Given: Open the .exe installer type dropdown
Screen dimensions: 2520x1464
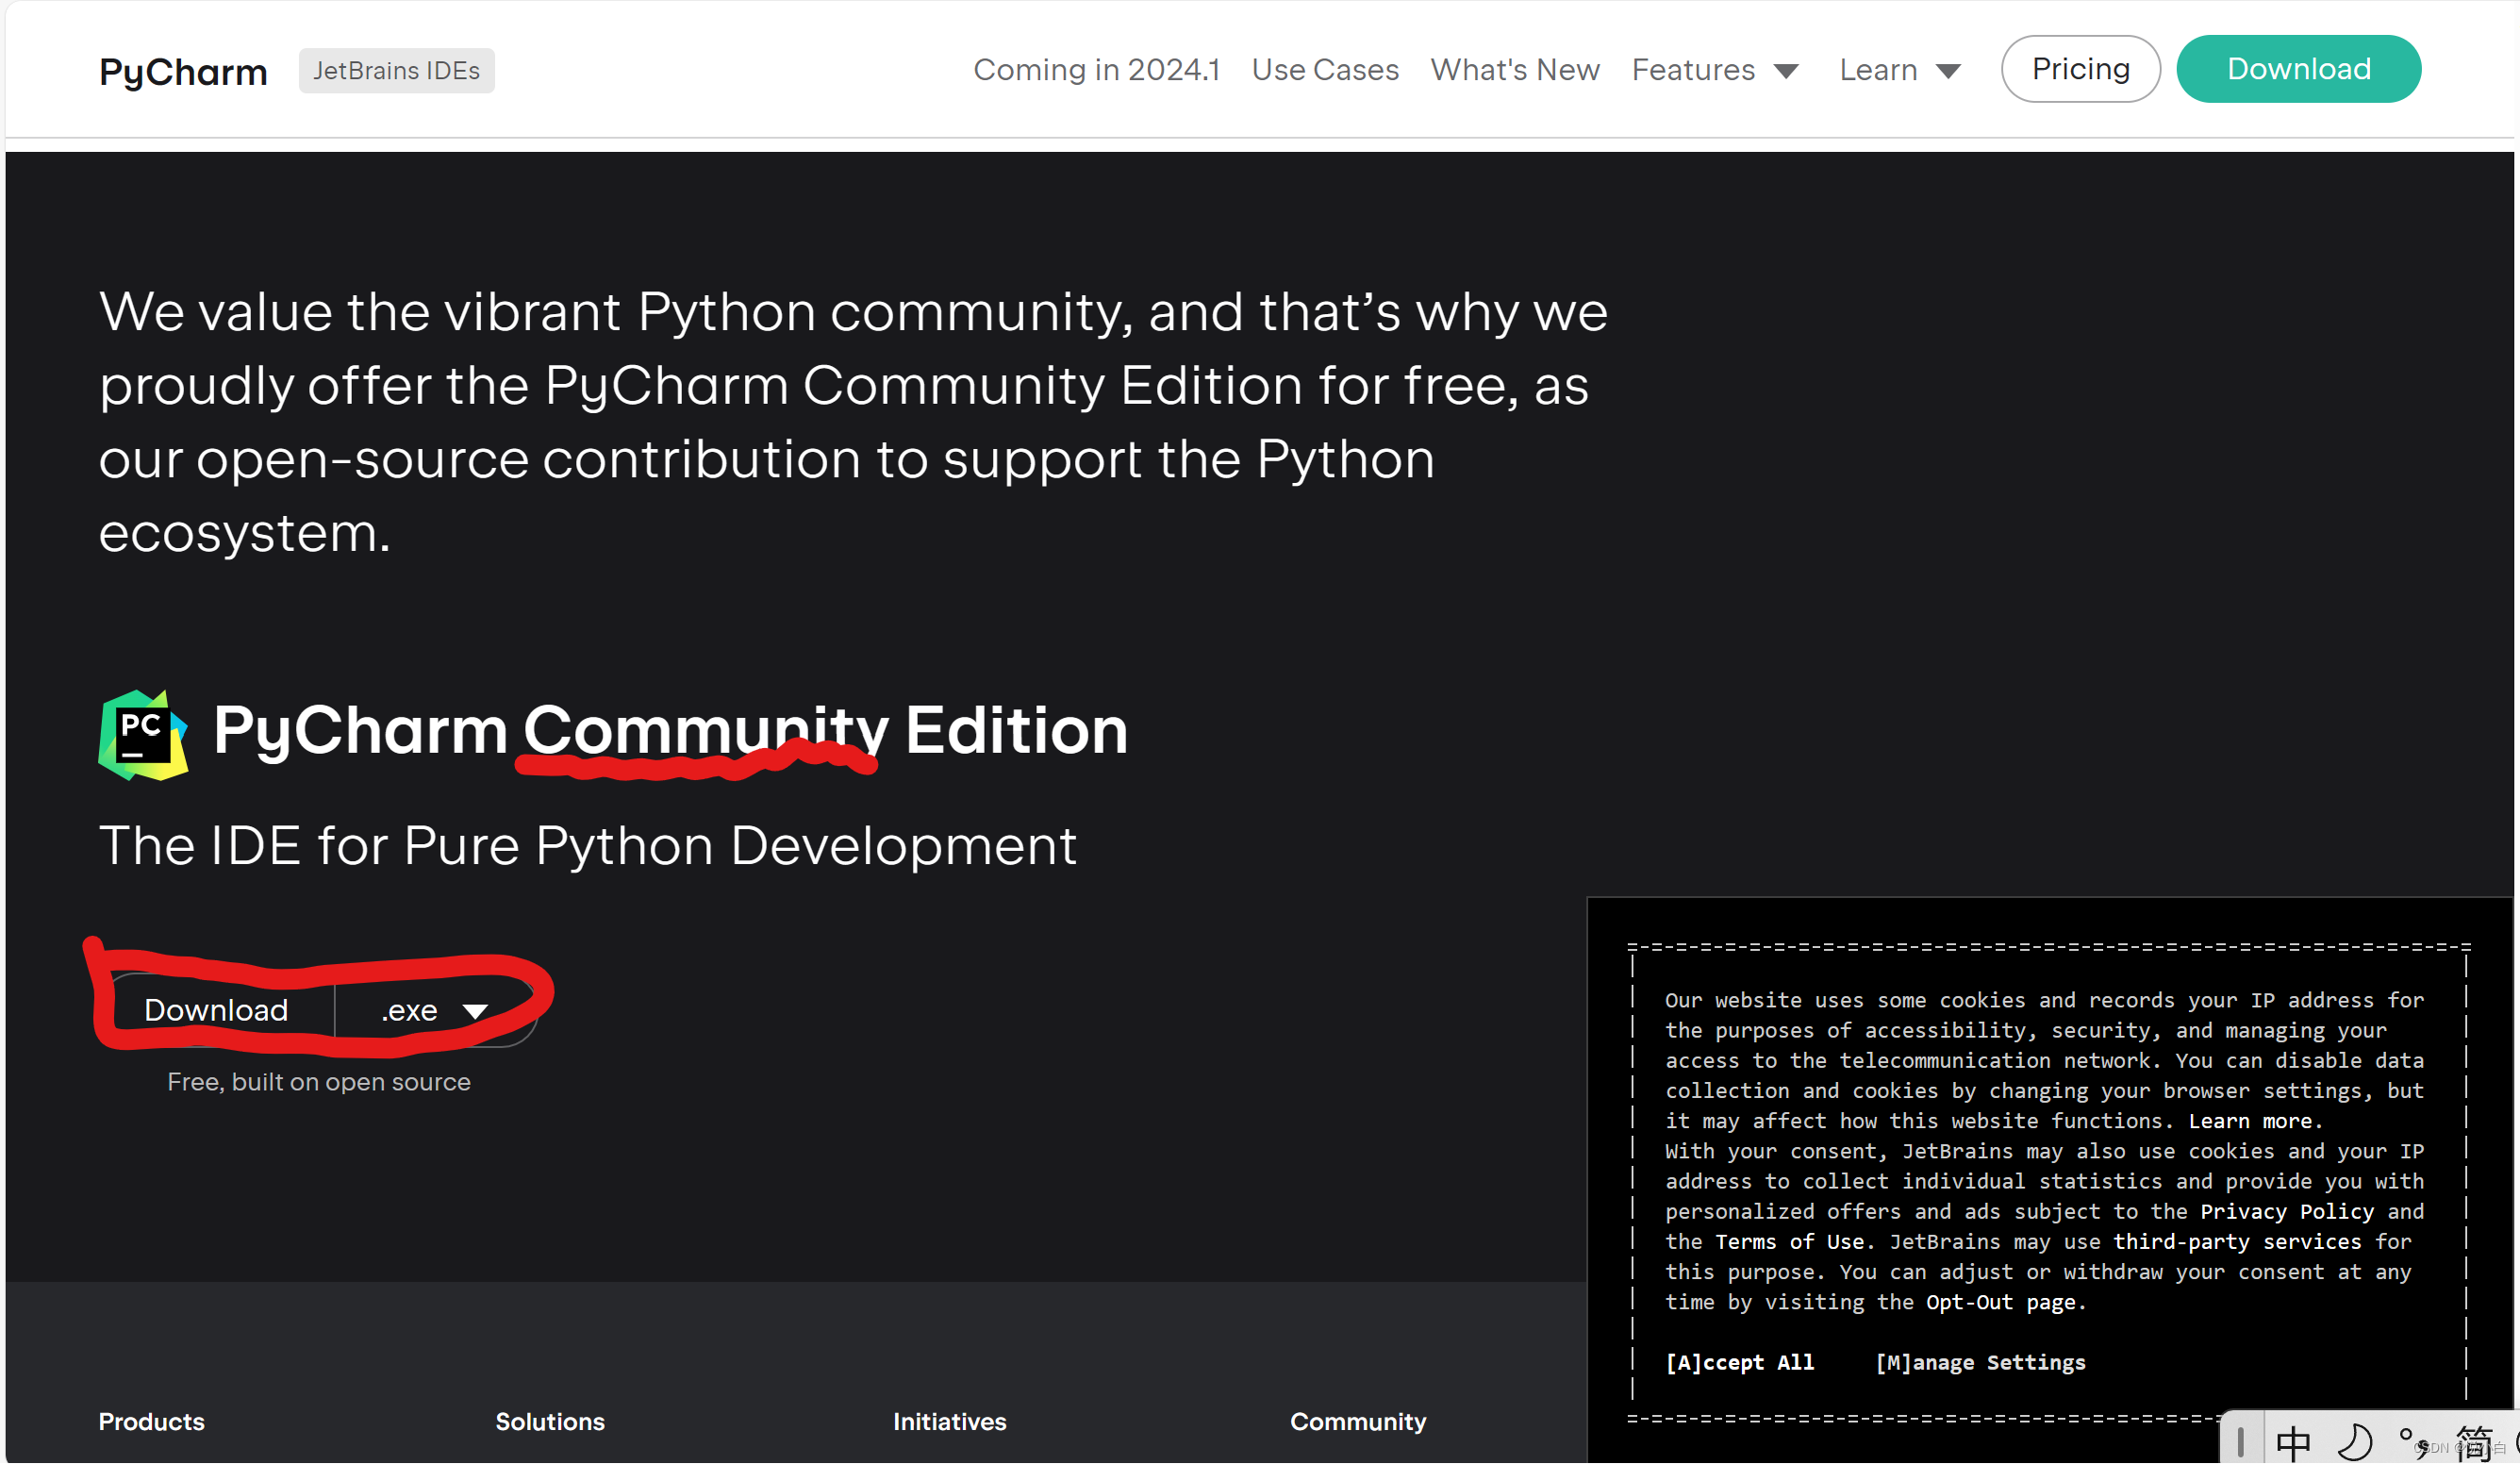Looking at the screenshot, I should [x=434, y=1011].
